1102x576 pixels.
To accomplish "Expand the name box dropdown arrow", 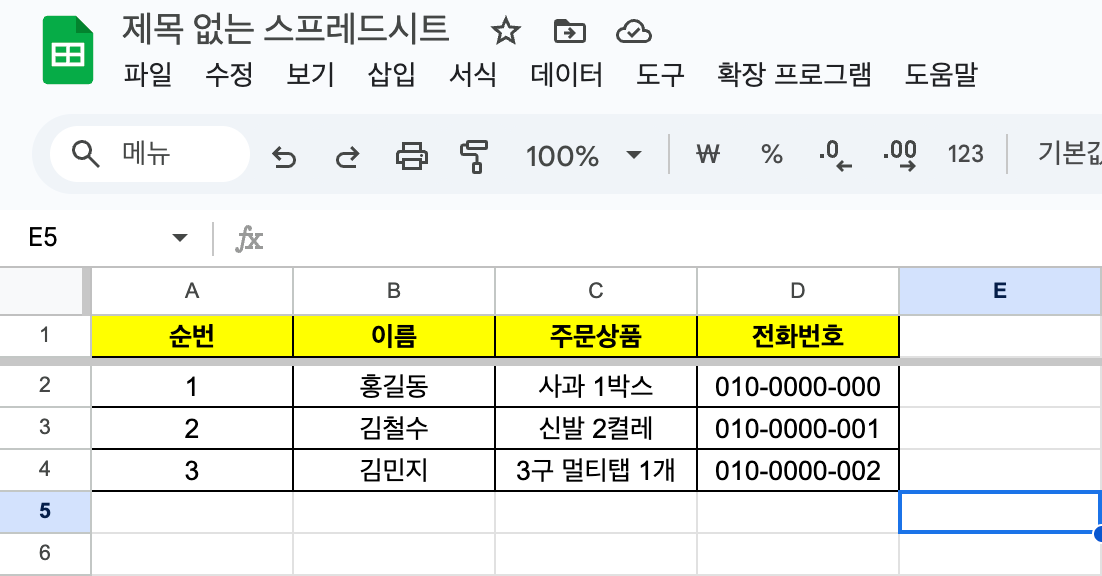I will tap(180, 238).
